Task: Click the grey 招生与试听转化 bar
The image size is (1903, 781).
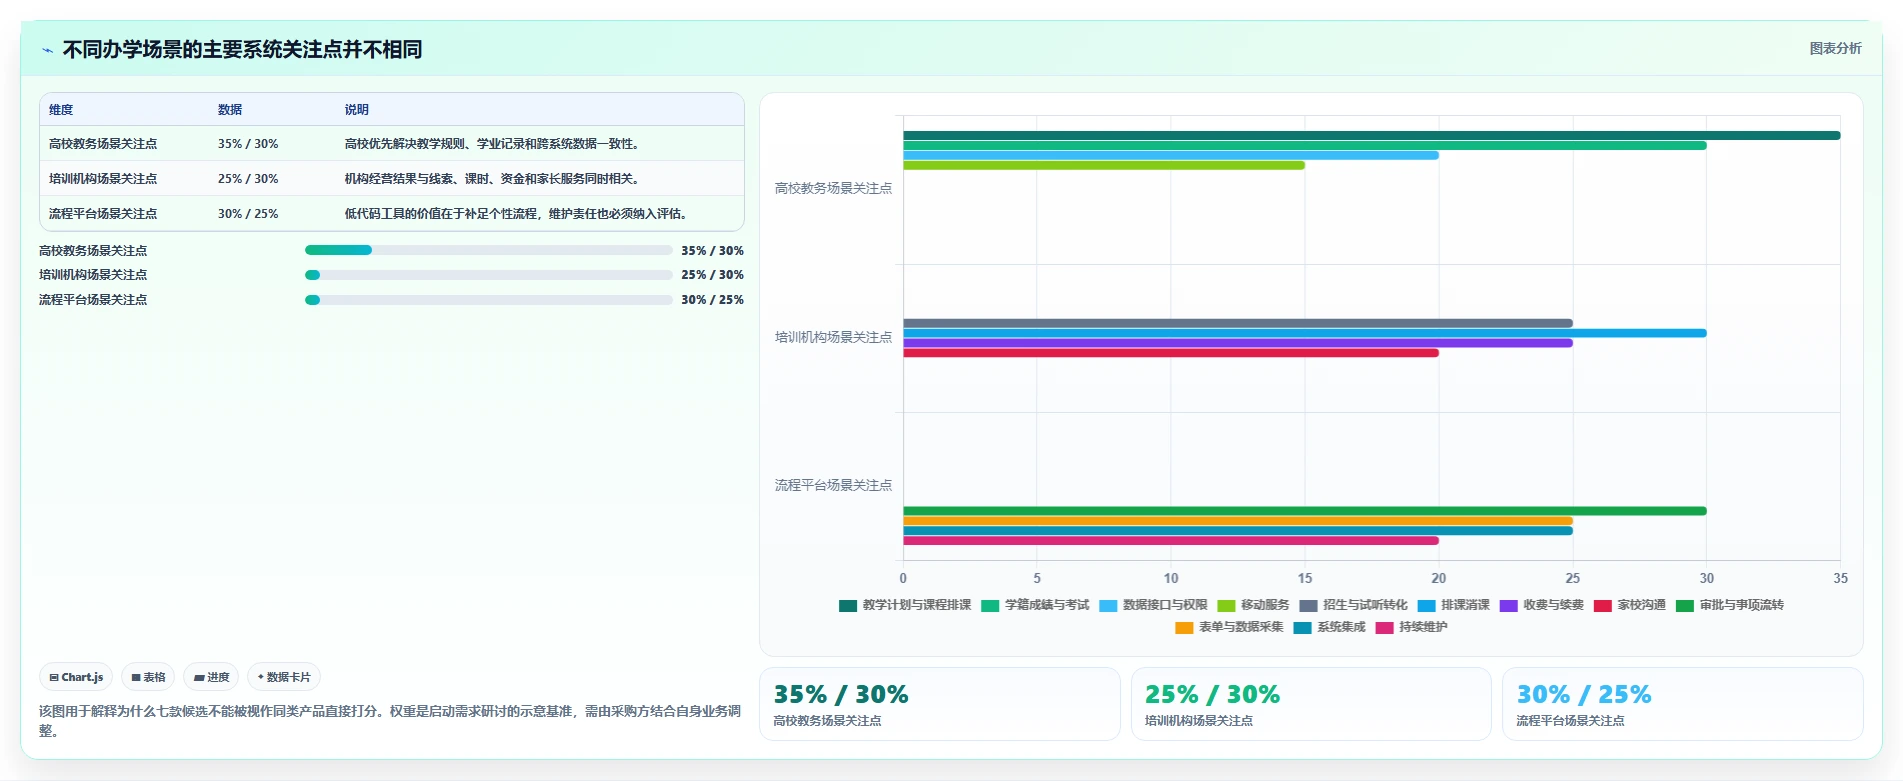Action: click(1238, 323)
